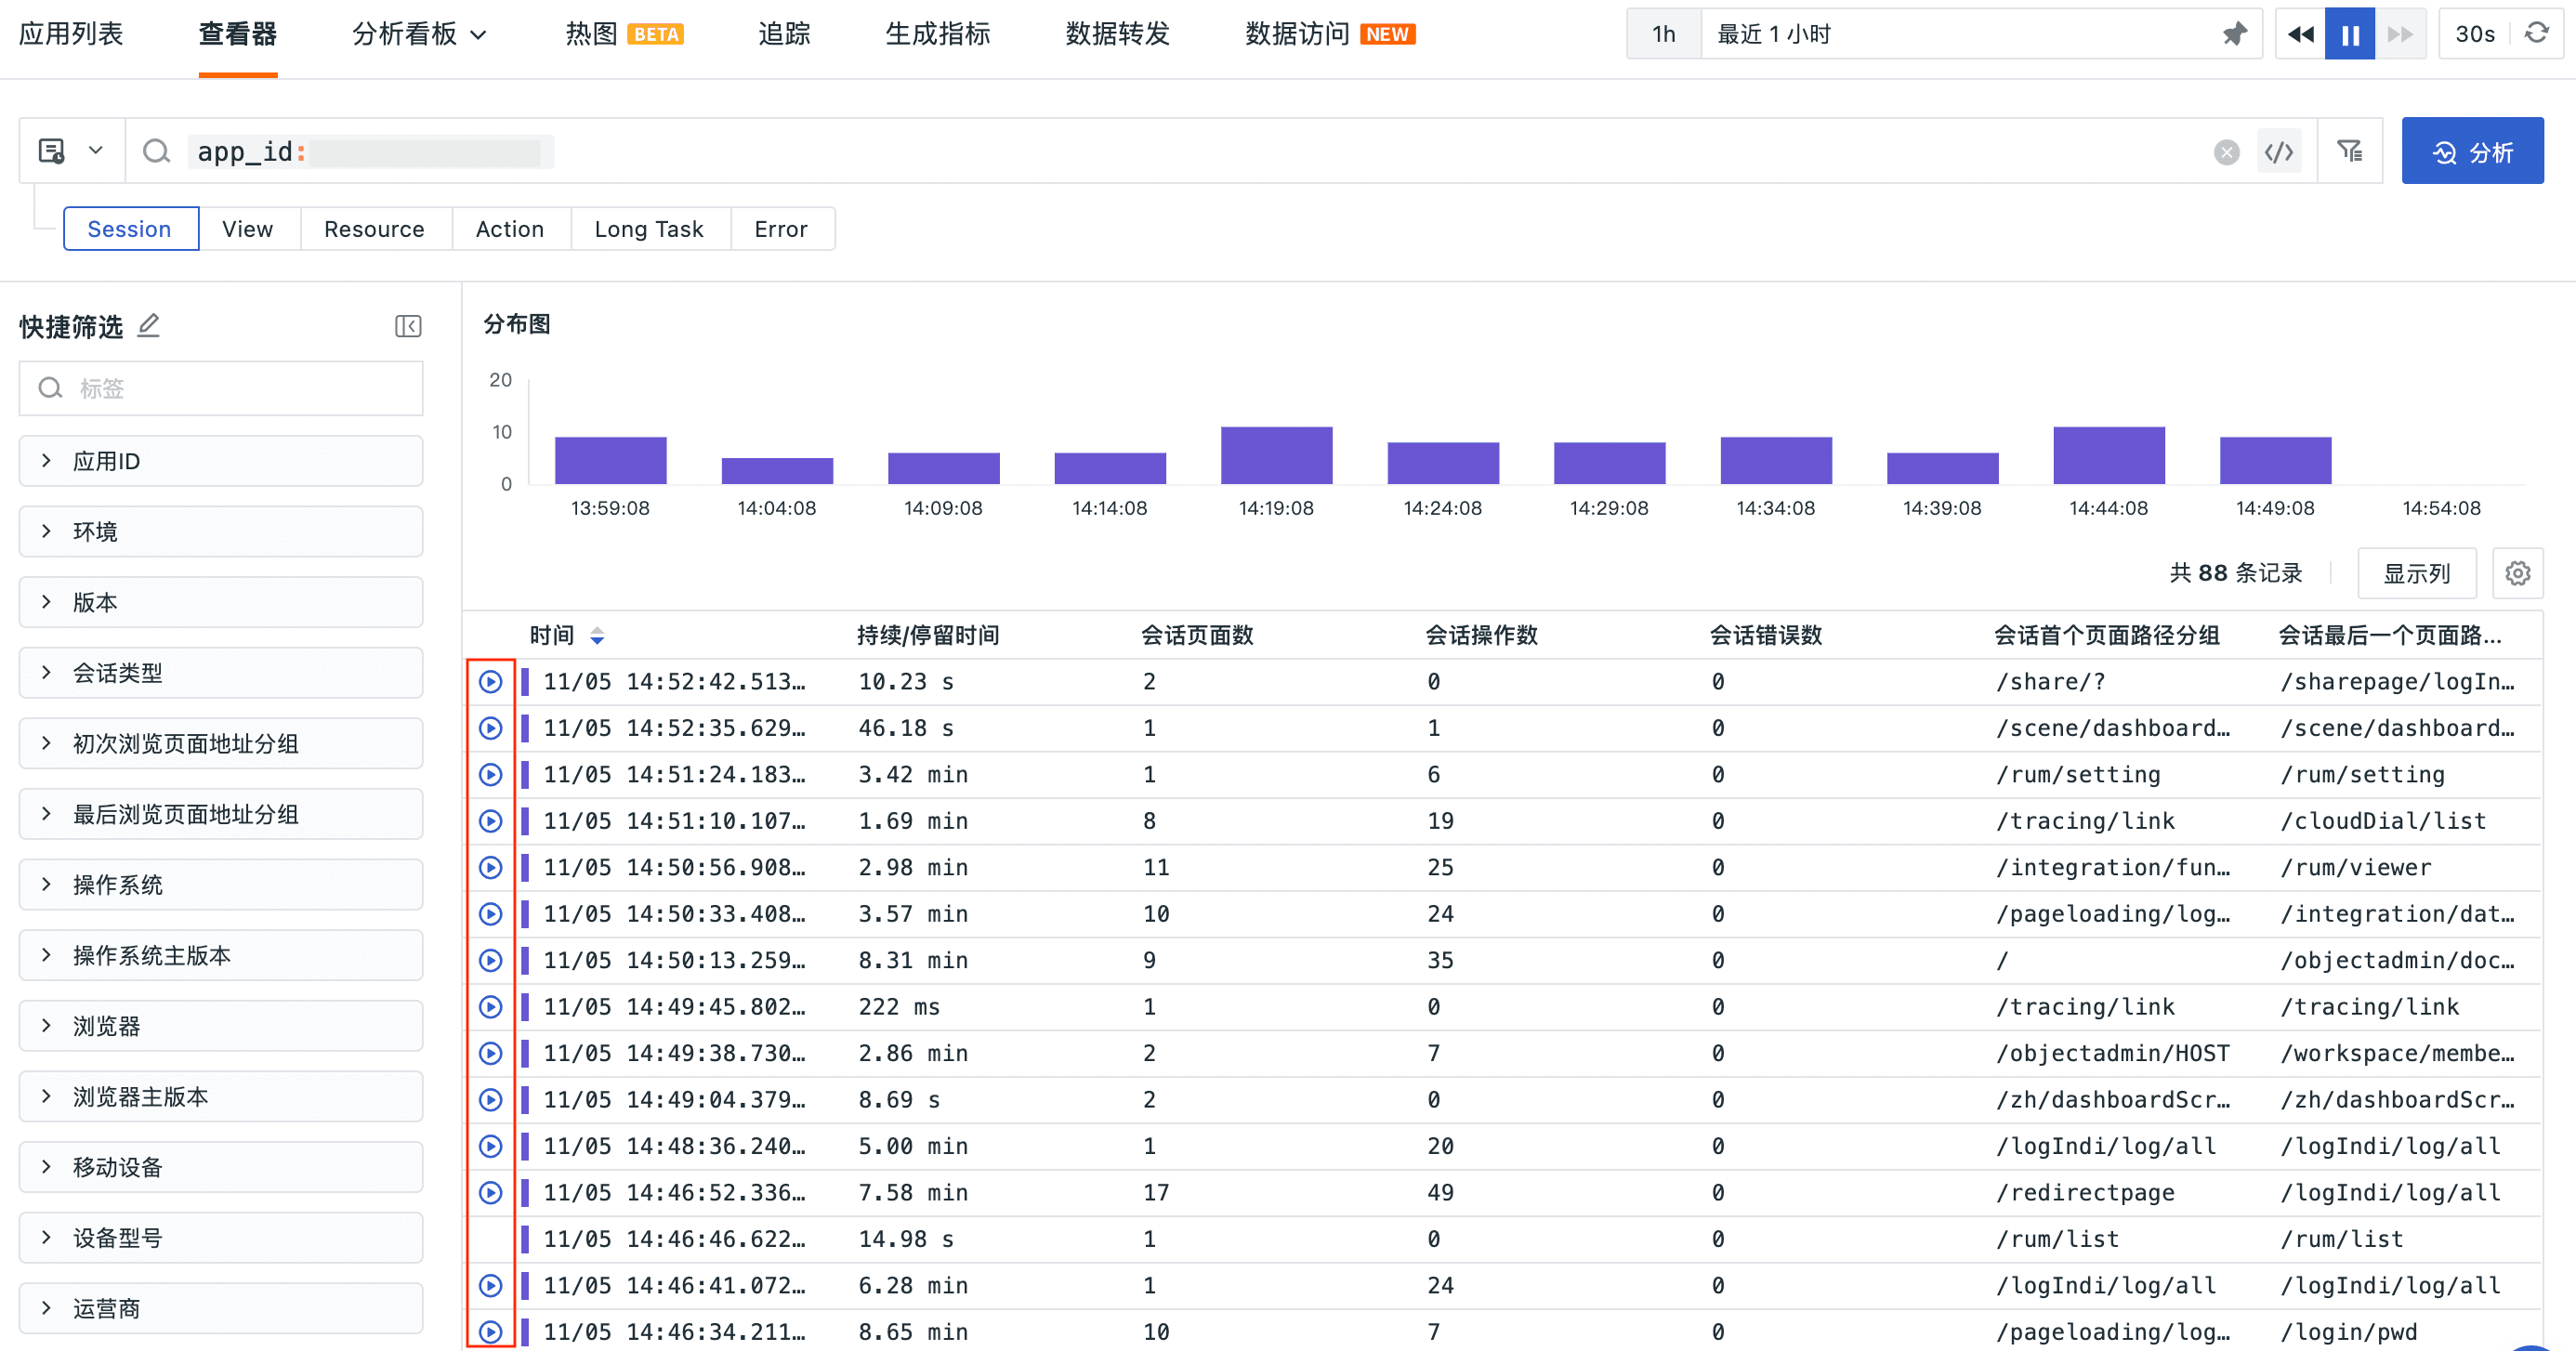
Task: Expand the 最后浏览页面地址分组 filter
Action: [221, 814]
